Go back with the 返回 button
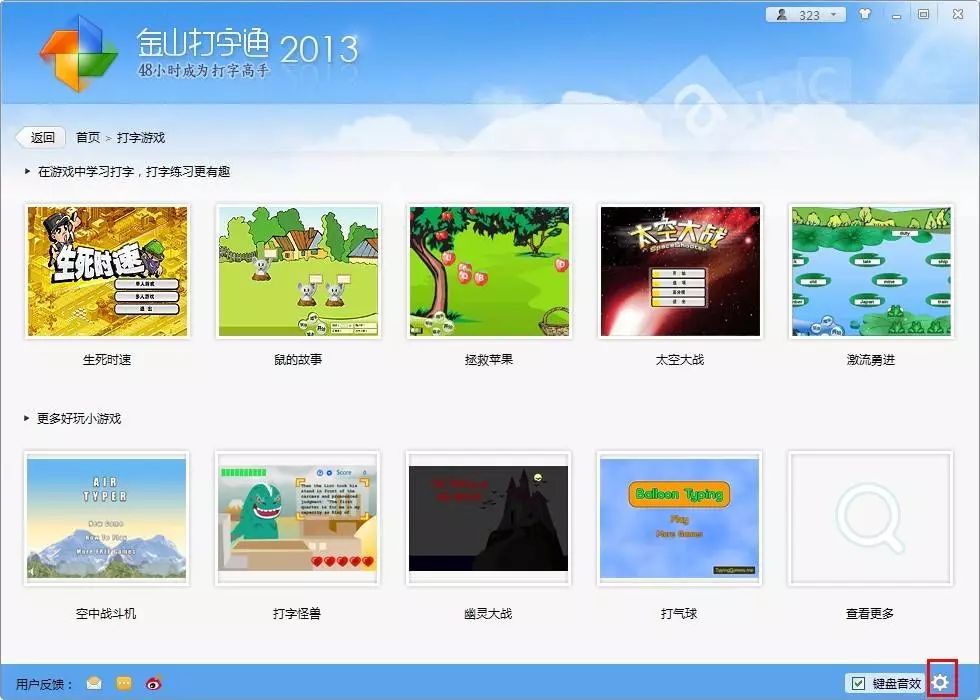This screenshot has height=700, width=980. coord(41,137)
